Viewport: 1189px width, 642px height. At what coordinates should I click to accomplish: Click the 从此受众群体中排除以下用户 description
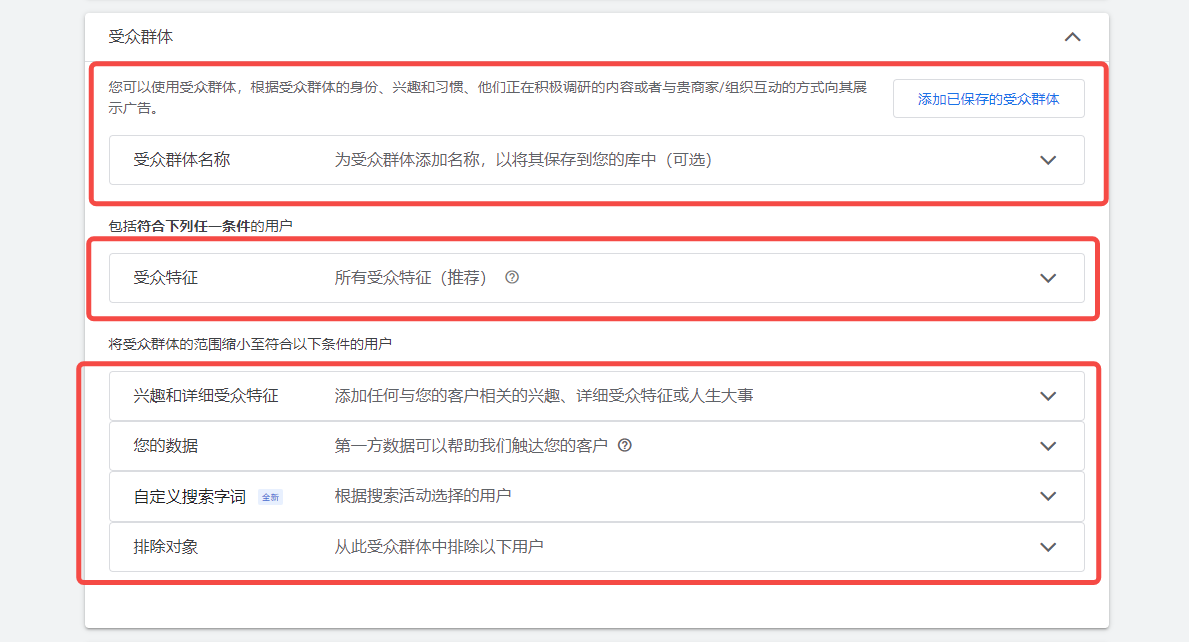[x=439, y=547]
